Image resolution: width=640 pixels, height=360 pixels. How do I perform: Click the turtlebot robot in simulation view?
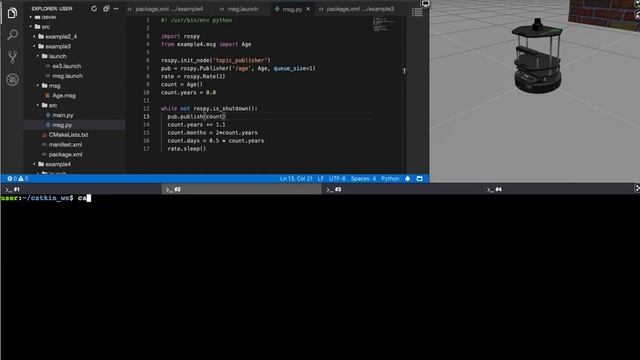point(537,55)
